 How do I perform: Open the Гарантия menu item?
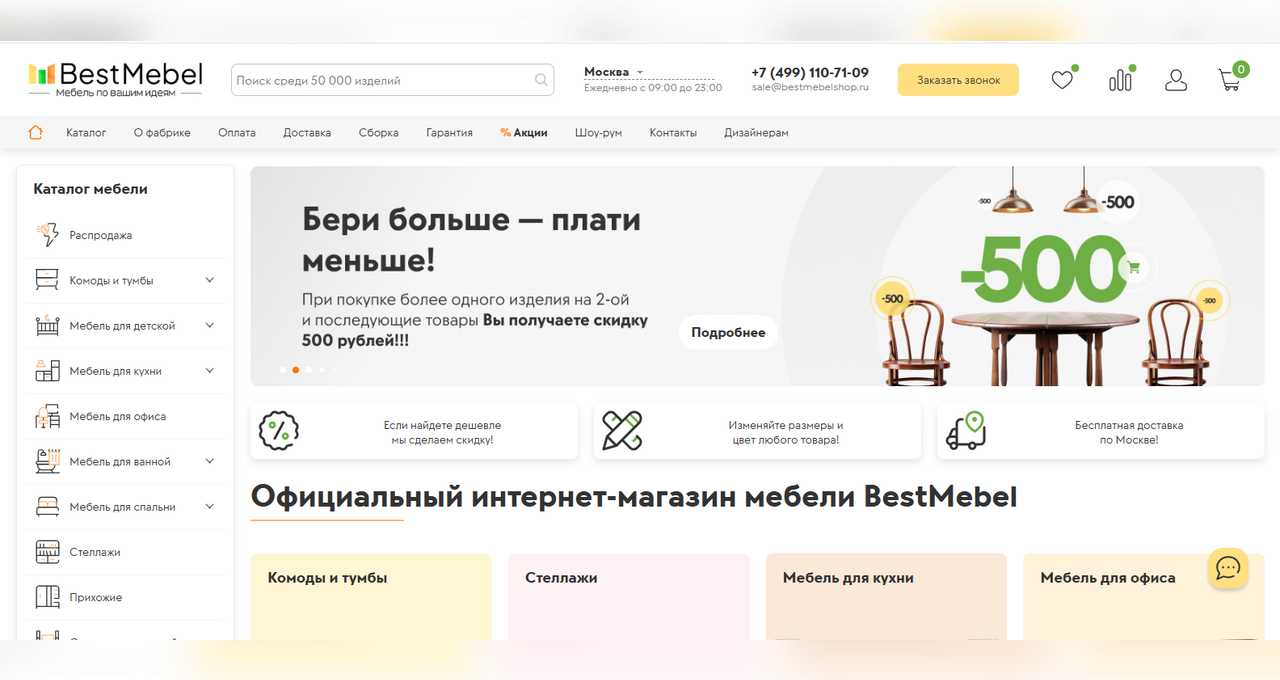pyautogui.click(x=449, y=132)
